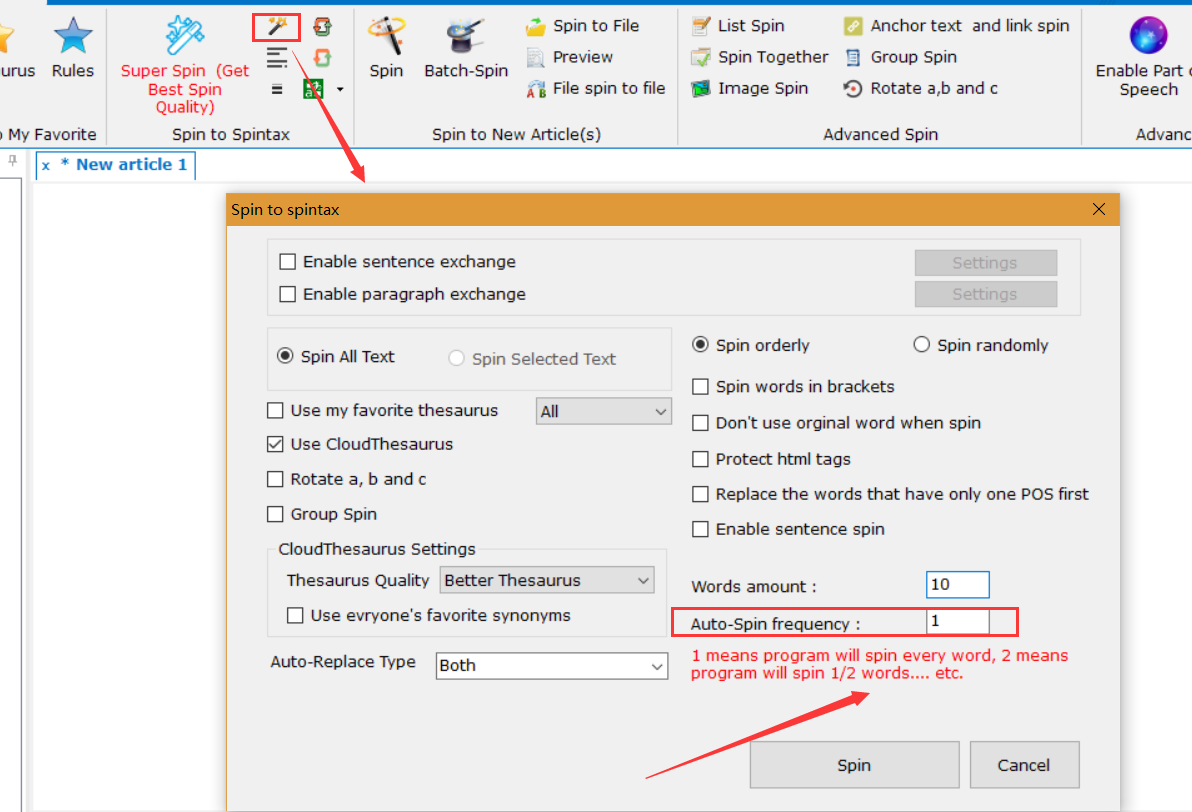This screenshot has width=1192, height=812.
Task: Click the Rotate a,b and c icon
Action: 852,88
